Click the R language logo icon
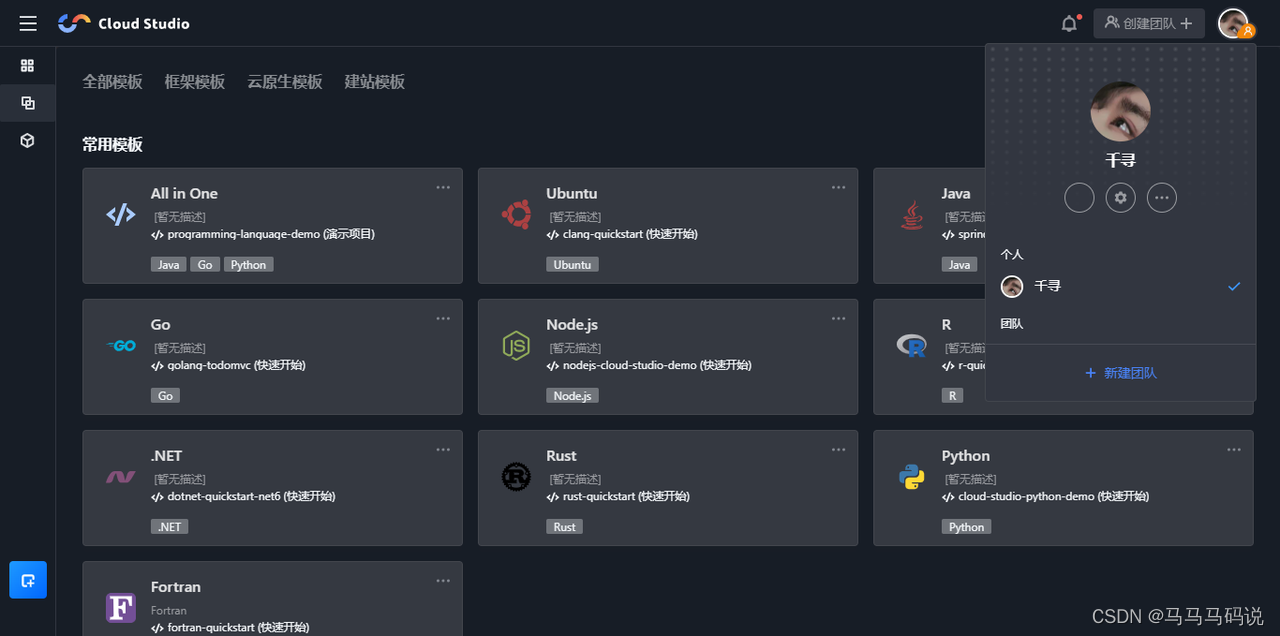The image size is (1280, 636). 911,345
